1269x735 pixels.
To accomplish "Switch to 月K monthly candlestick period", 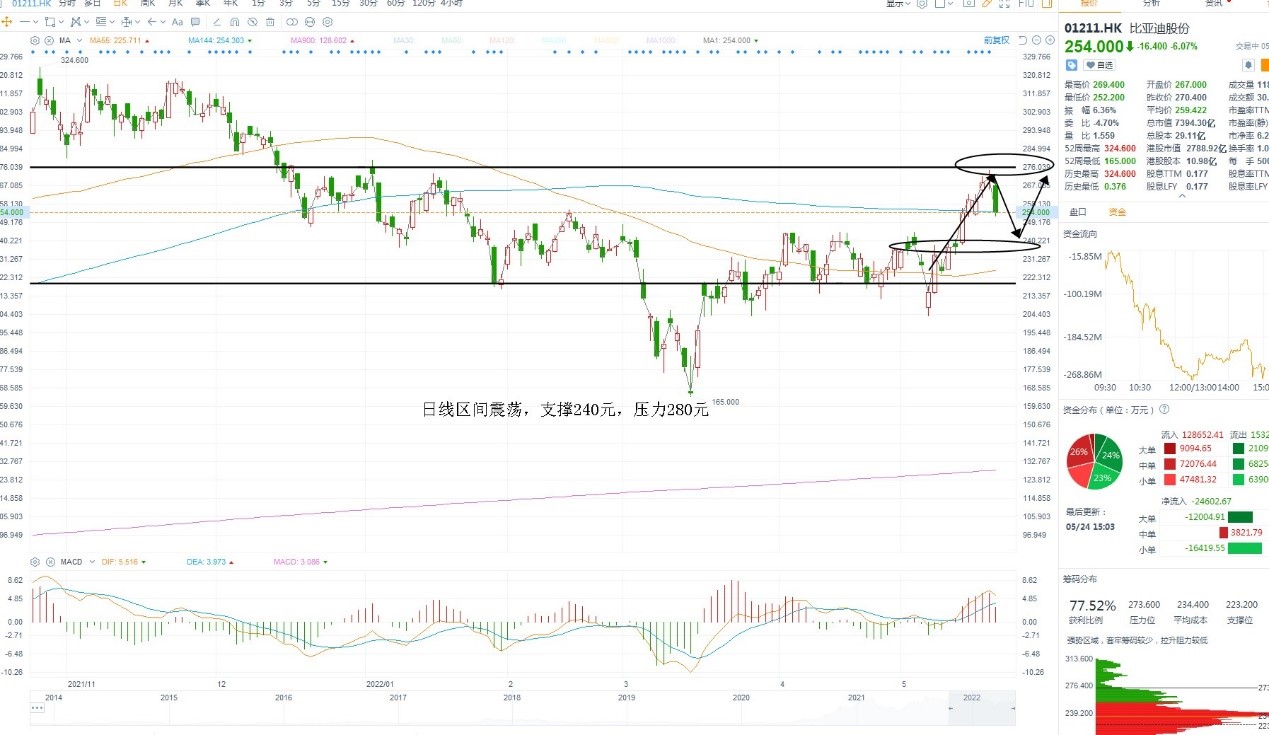I will [175, 4].
